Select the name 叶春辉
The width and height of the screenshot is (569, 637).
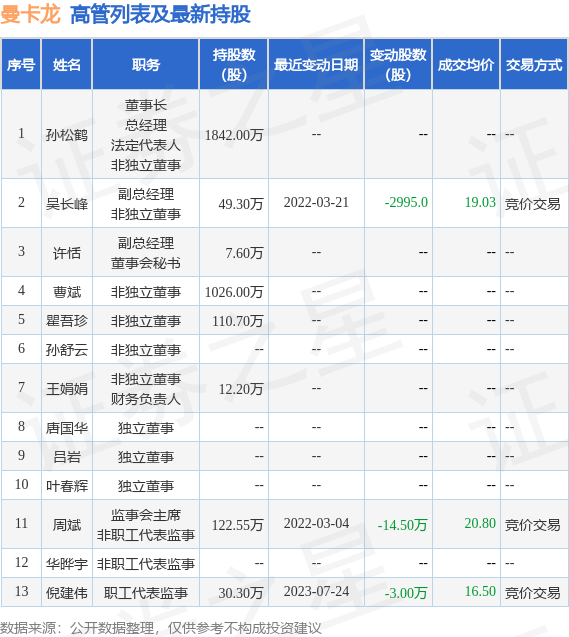(67, 485)
